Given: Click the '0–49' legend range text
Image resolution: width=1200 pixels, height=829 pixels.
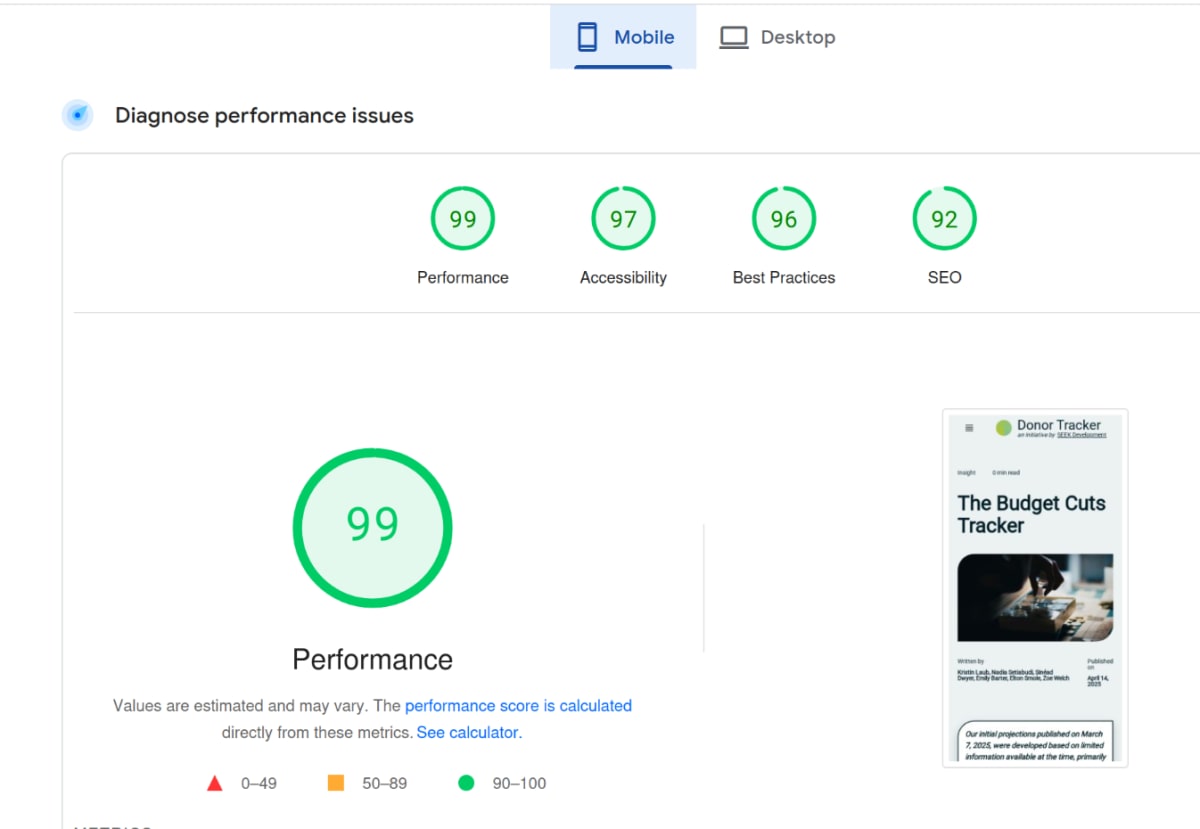Looking at the screenshot, I should [259, 783].
